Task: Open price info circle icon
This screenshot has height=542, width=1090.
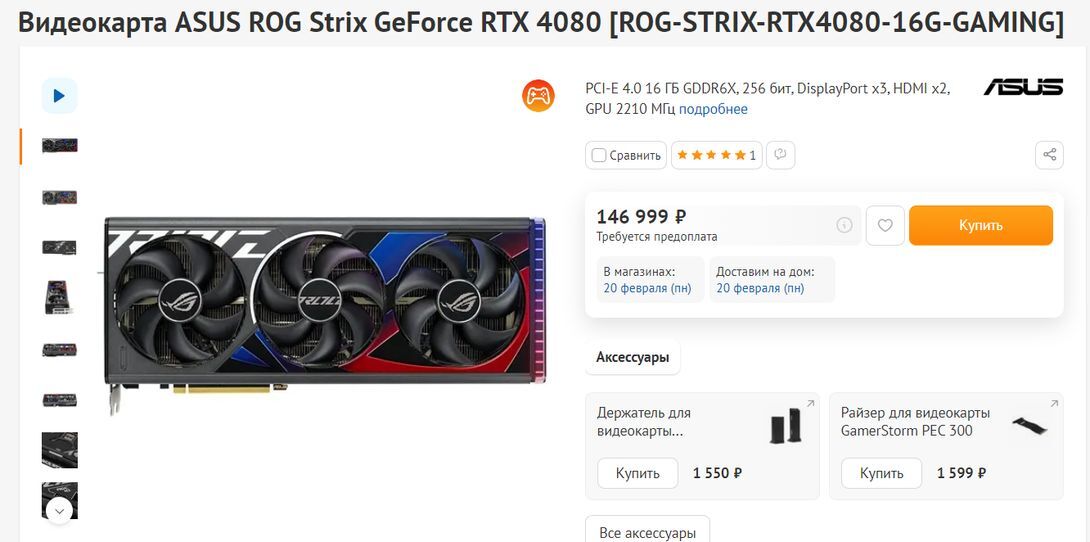Action: [x=844, y=225]
